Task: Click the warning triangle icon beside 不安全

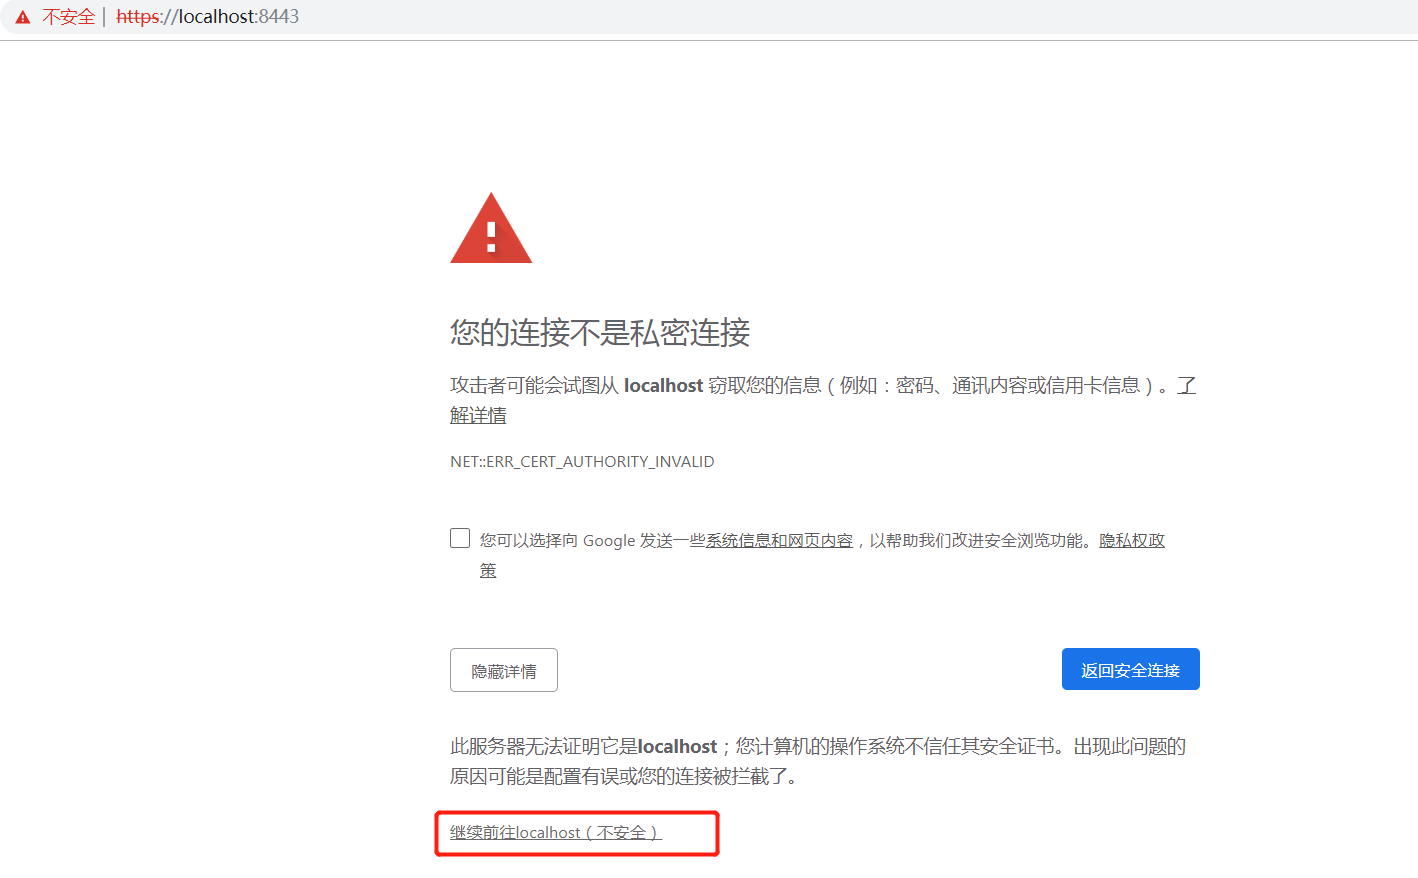Action: pos(21,16)
